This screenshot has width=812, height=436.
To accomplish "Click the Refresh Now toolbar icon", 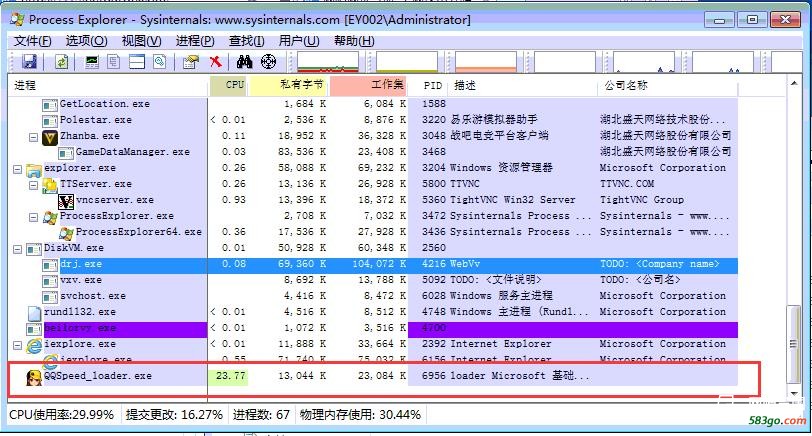I will 61,62.
